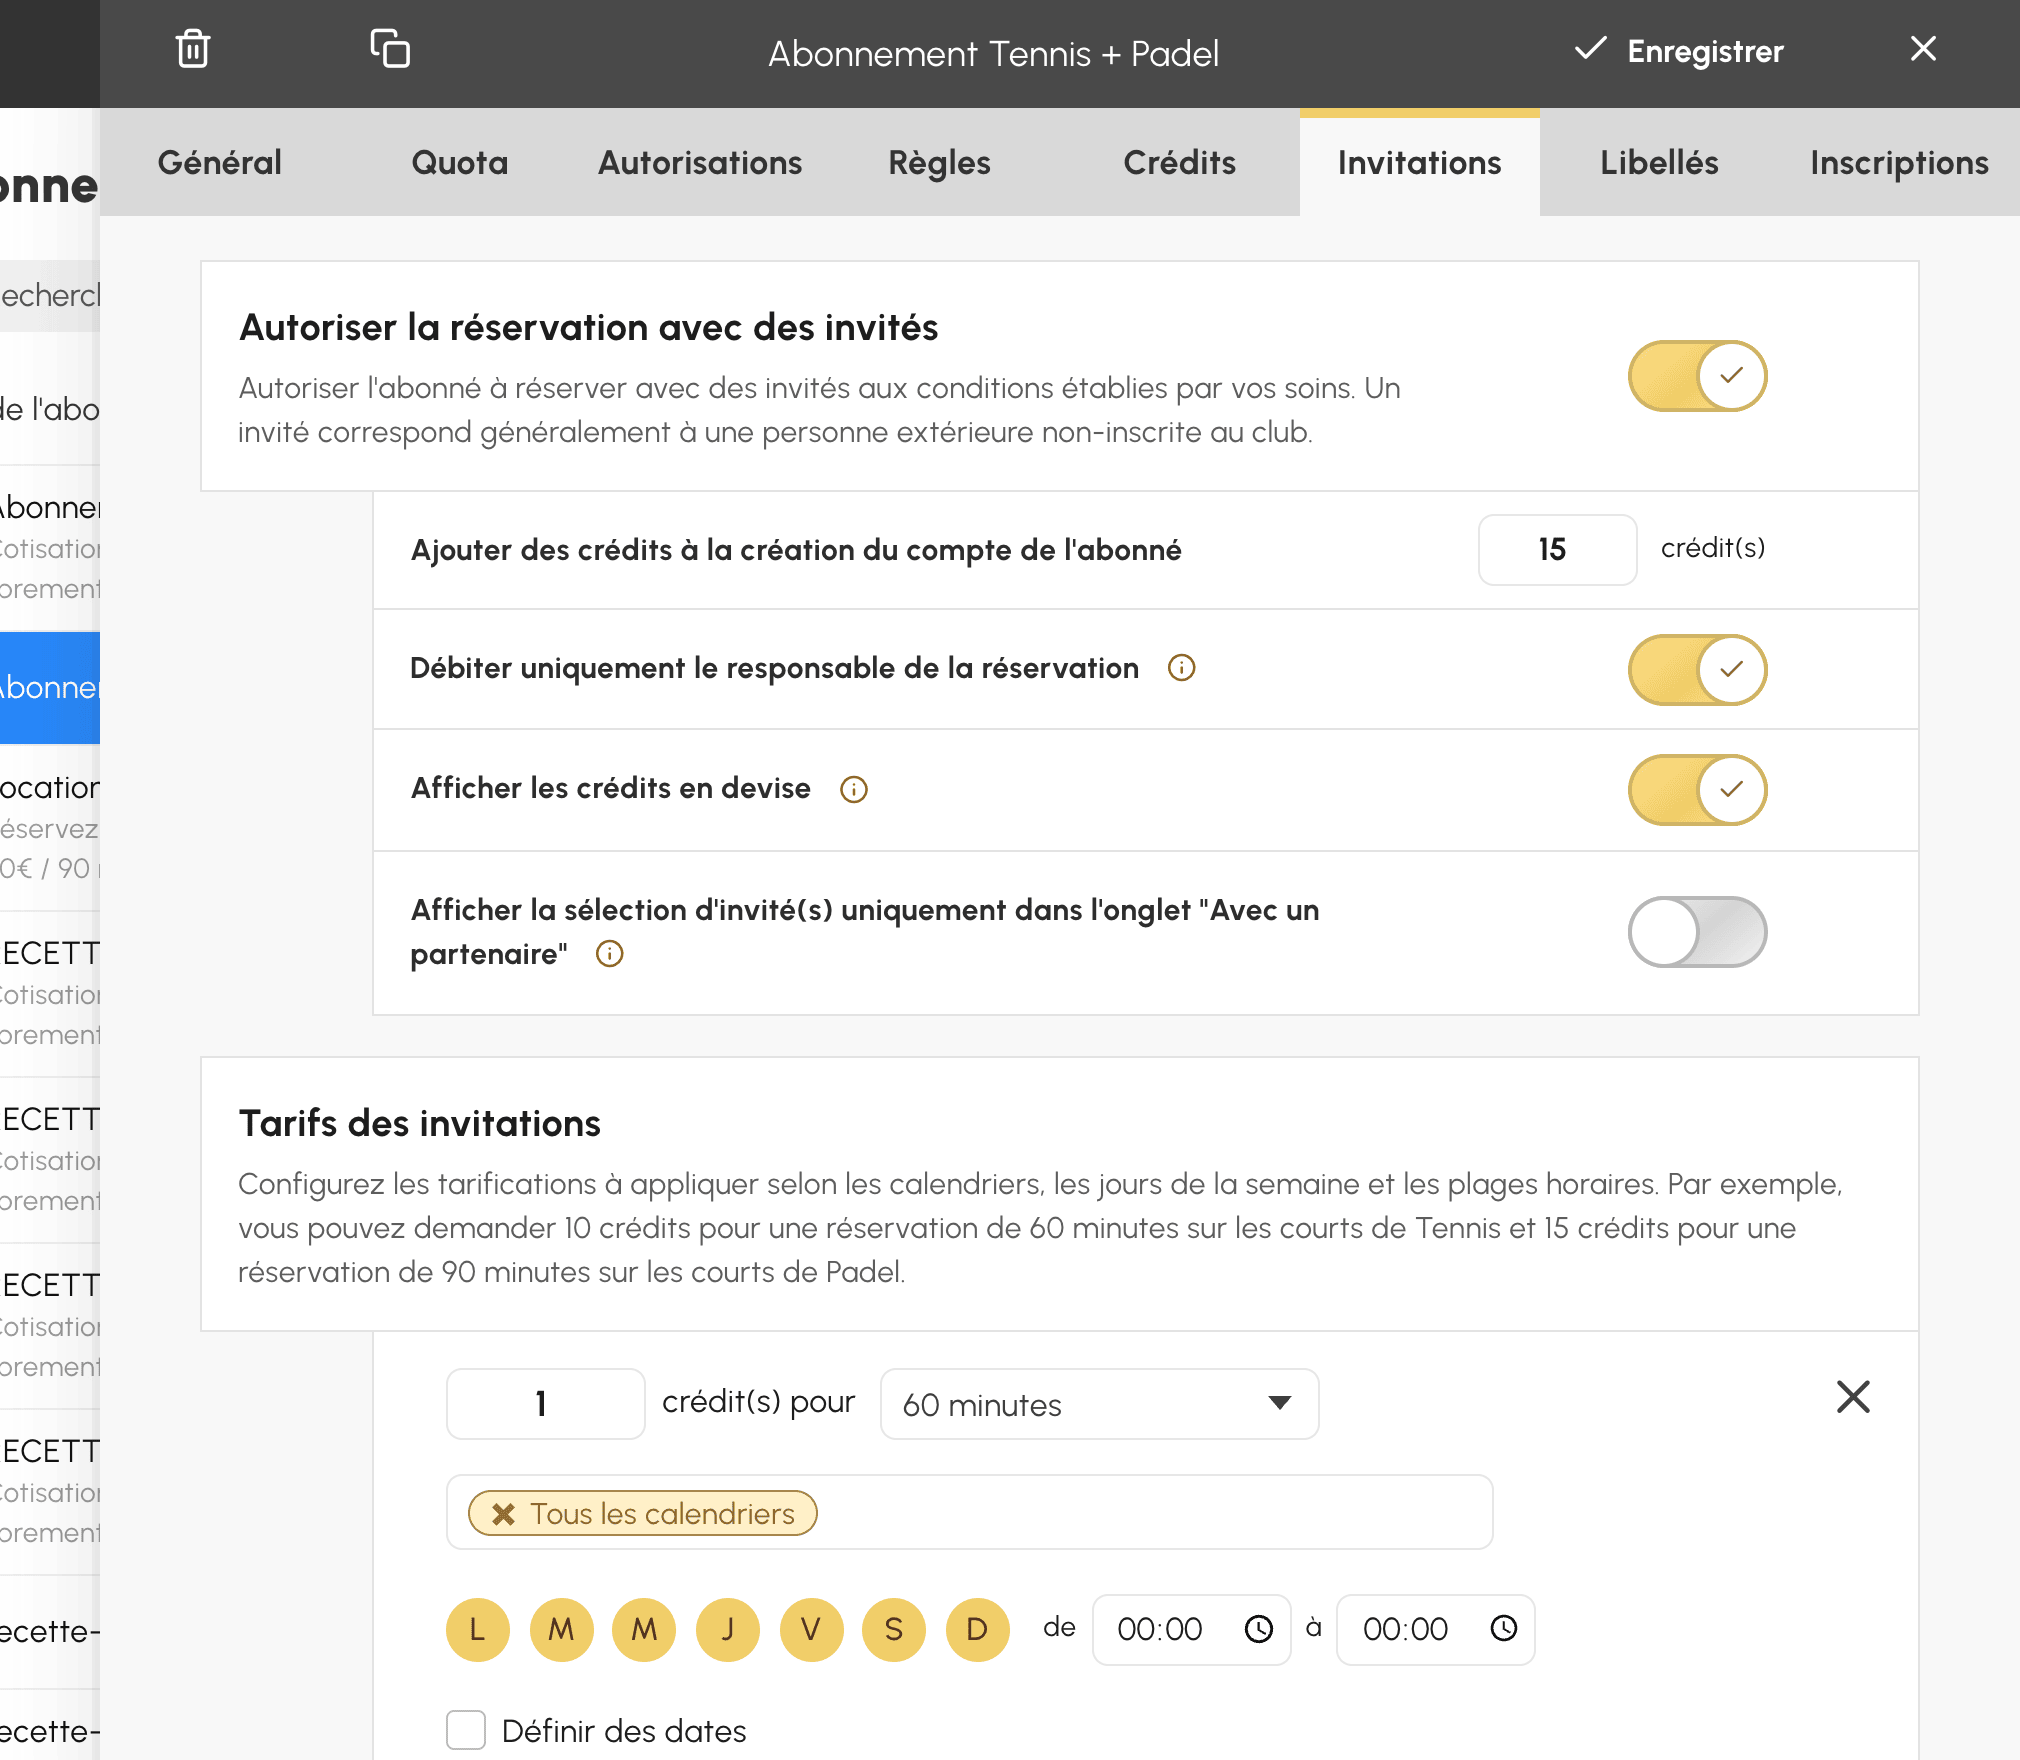The width and height of the screenshot is (2020, 1760).
Task: Delete the subscription with the trash icon
Action: coord(192,49)
